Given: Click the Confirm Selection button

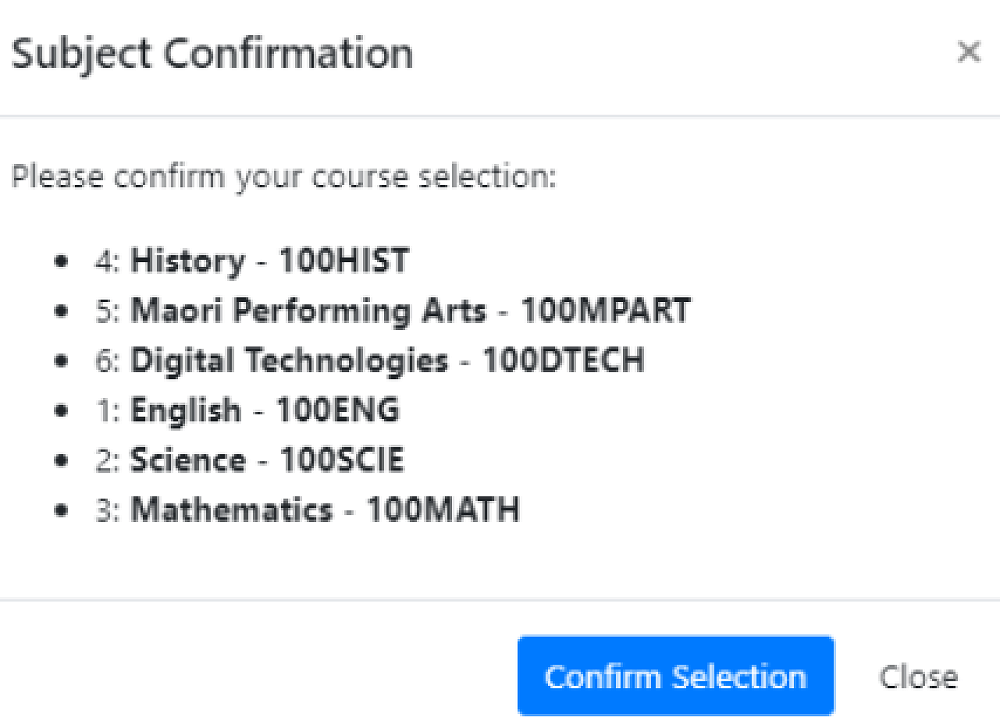Looking at the screenshot, I should click(x=675, y=677).
